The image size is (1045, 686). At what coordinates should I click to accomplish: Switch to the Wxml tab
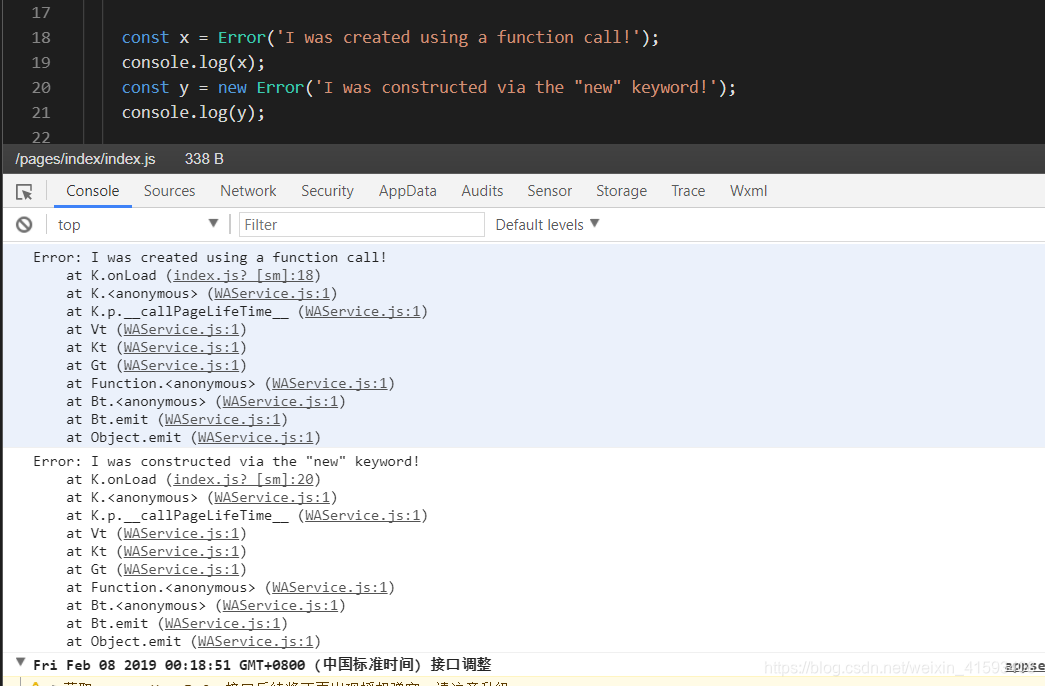pos(748,190)
